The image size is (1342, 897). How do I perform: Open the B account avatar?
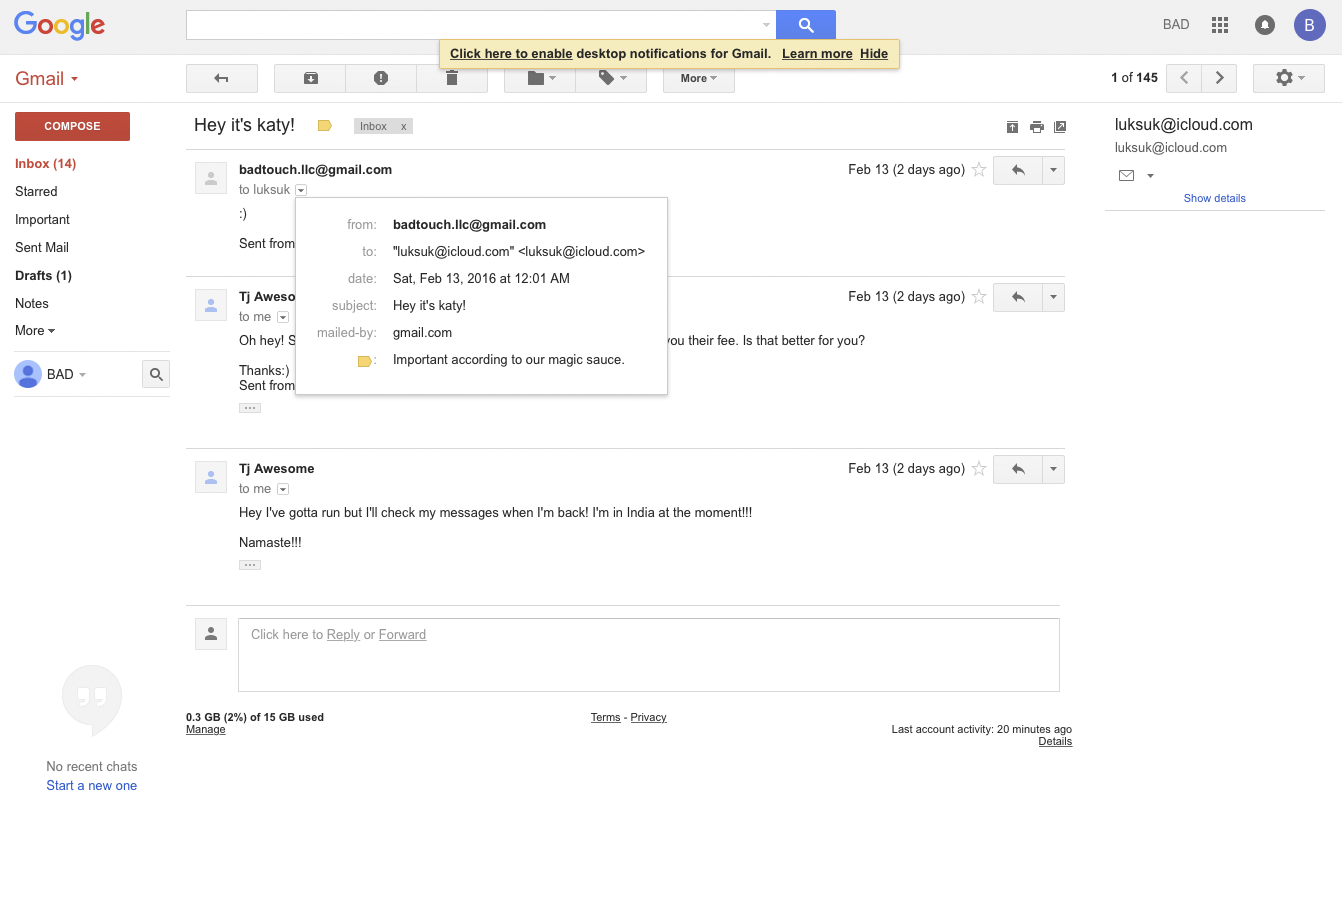(1309, 25)
